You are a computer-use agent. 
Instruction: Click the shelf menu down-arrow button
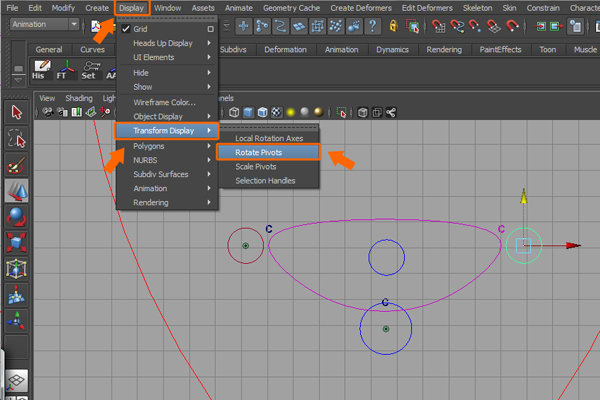coord(18,81)
